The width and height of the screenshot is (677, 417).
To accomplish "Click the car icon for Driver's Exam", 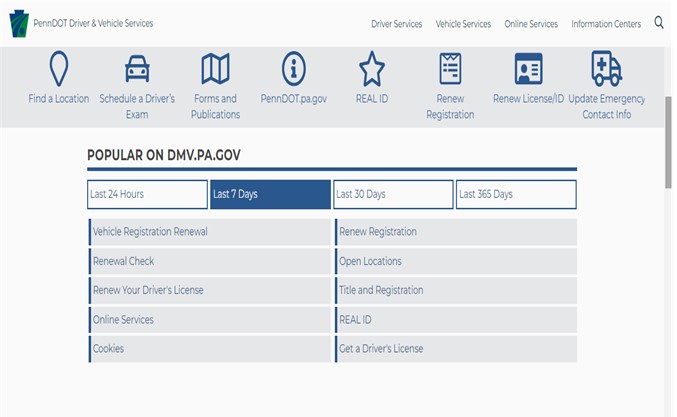I will [137, 69].
